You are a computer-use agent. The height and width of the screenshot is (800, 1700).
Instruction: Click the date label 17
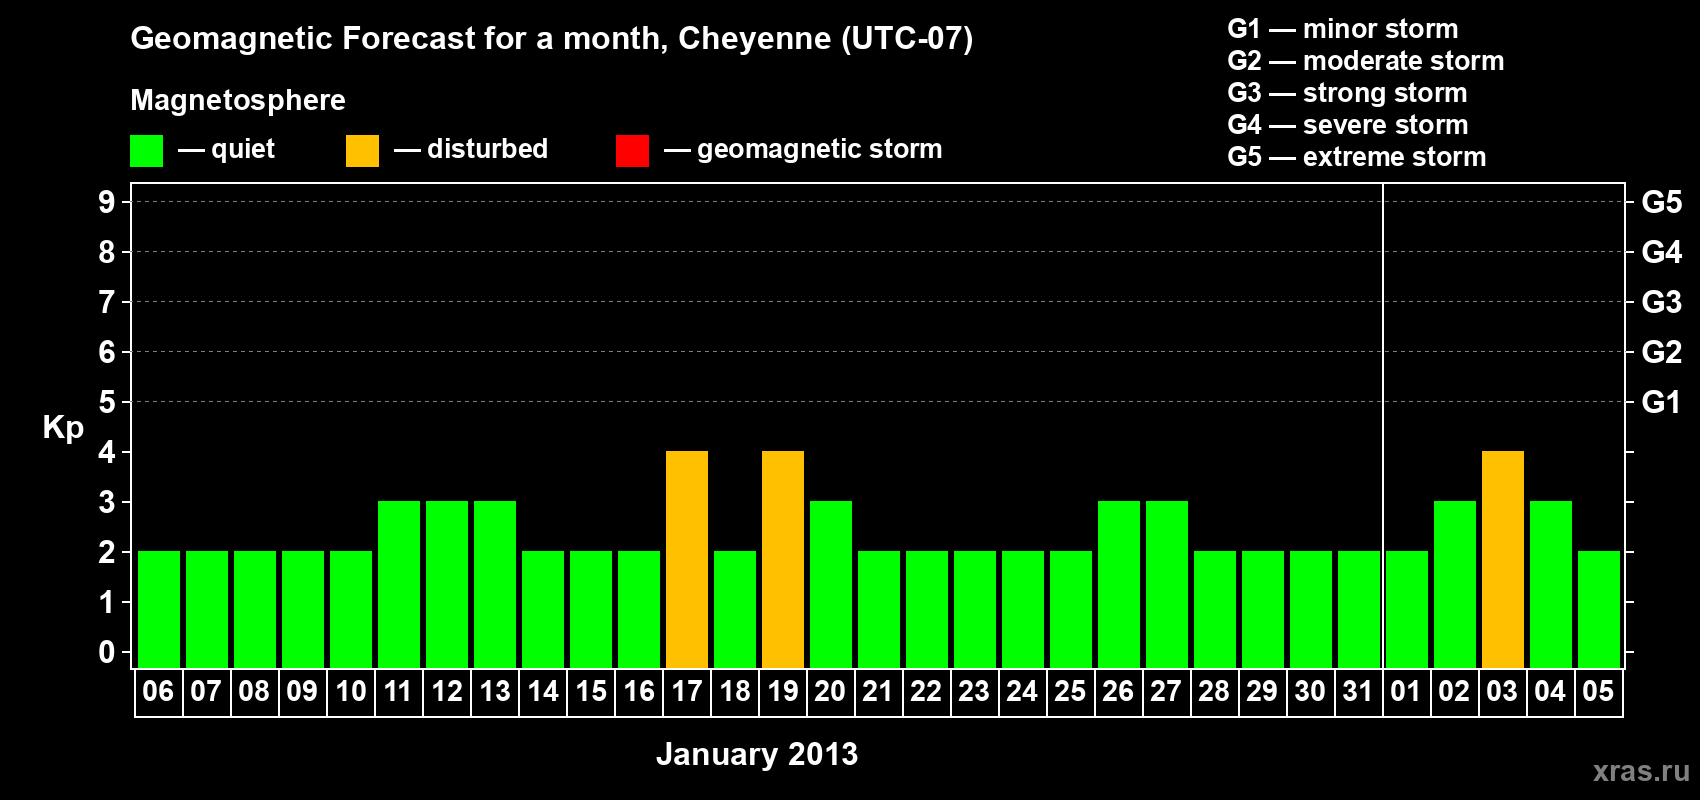pyautogui.click(x=686, y=692)
